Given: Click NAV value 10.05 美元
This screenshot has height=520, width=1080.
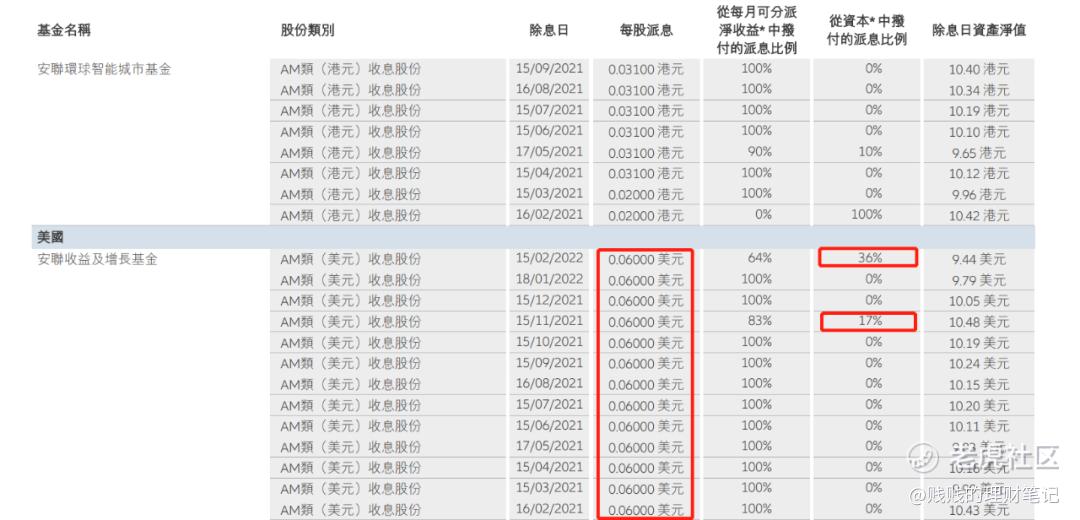Looking at the screenshot, I should tap(979, 301).
